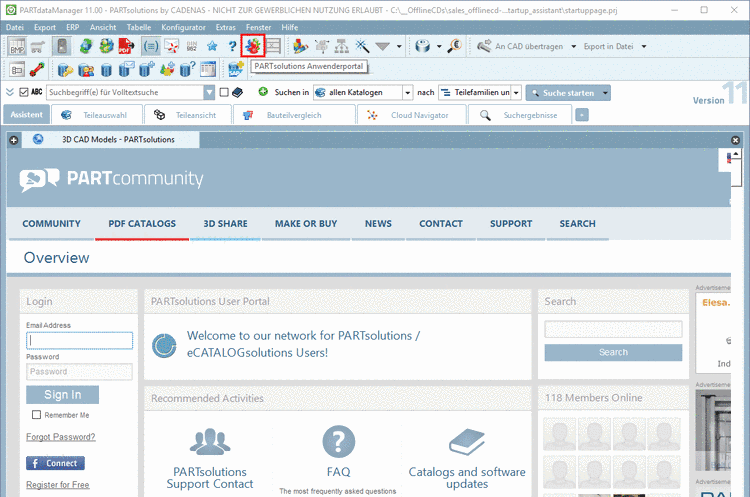Open MAKE OR BUY in site navigation
Image resolution: width=750 pixels, height=497 pixels.
(306, 223)
